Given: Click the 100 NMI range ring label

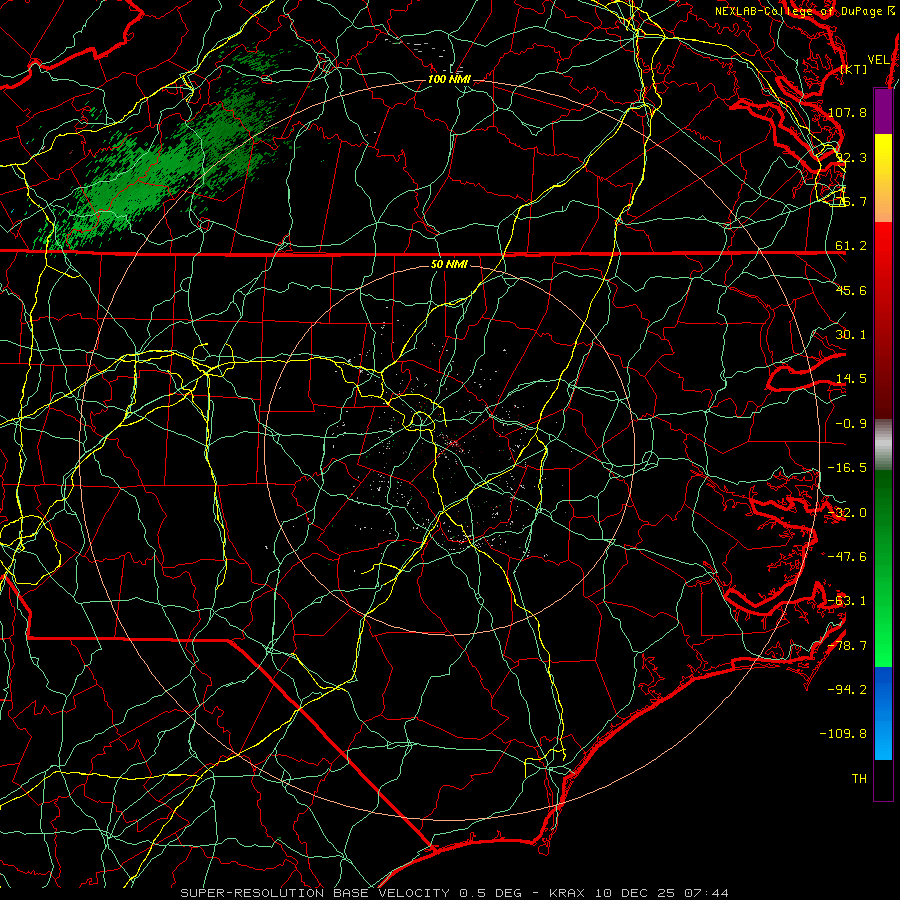Looking at the screenshot, I should 449,79.
